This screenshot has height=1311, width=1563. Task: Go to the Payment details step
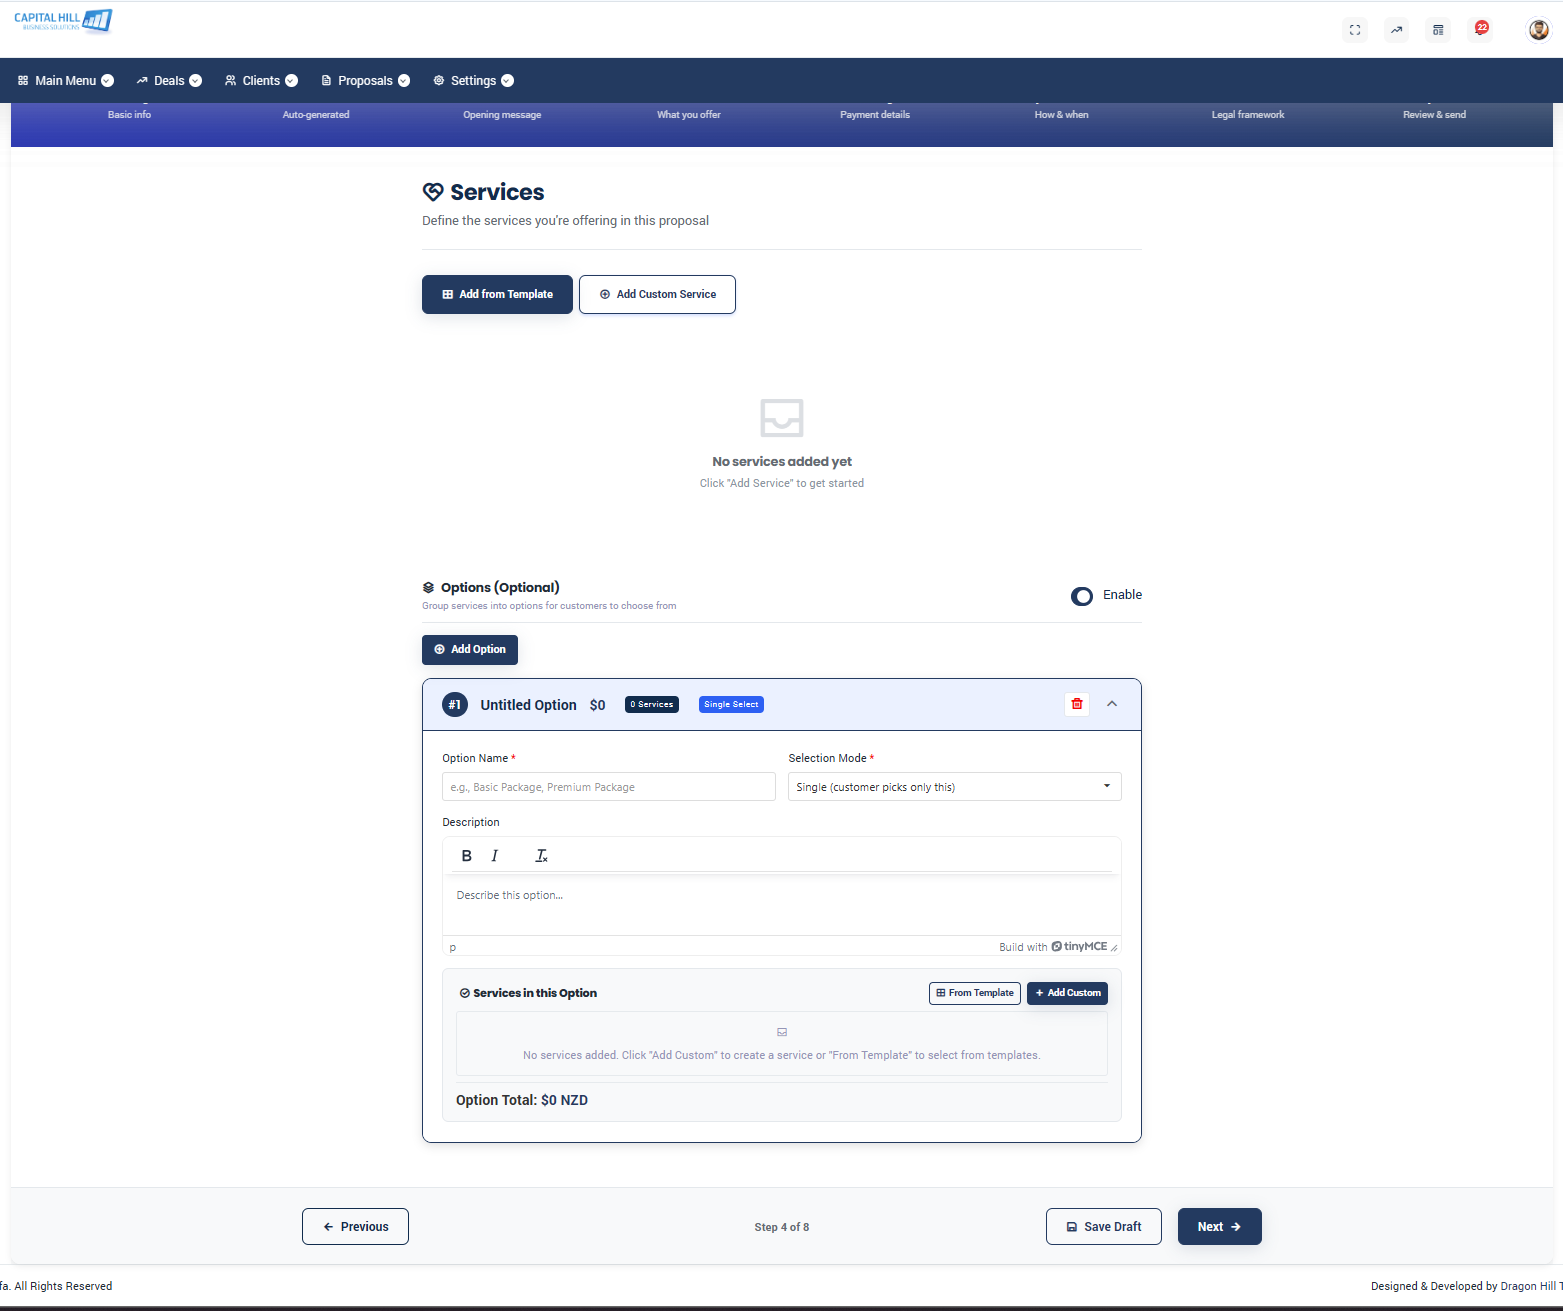(875, 115)
